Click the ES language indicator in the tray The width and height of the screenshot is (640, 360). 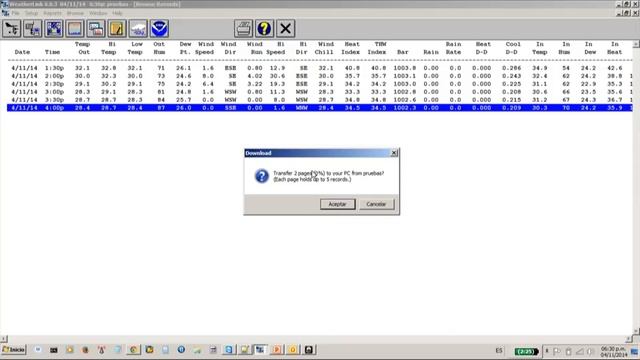tap(499, 351)
